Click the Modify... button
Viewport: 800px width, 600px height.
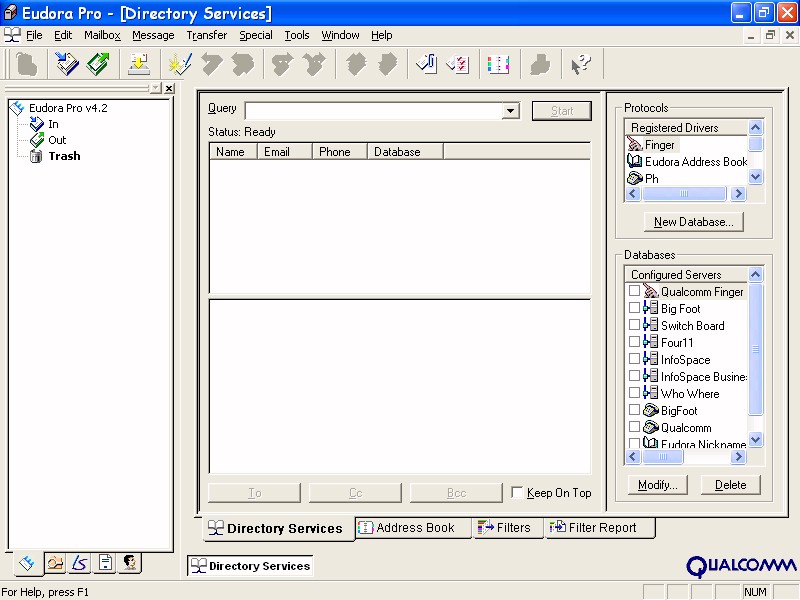pyautogui.click(x=658, y=485)
